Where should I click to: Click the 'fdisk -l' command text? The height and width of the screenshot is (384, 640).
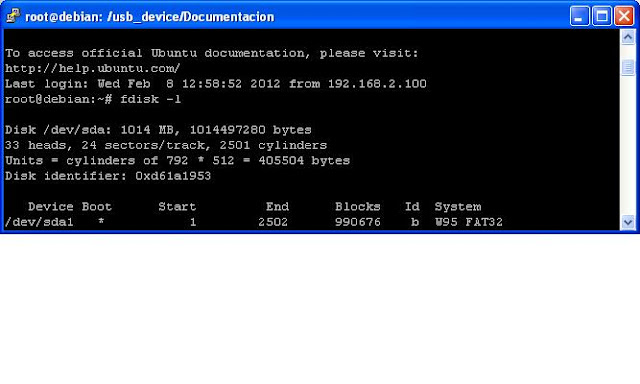[150, 99]
